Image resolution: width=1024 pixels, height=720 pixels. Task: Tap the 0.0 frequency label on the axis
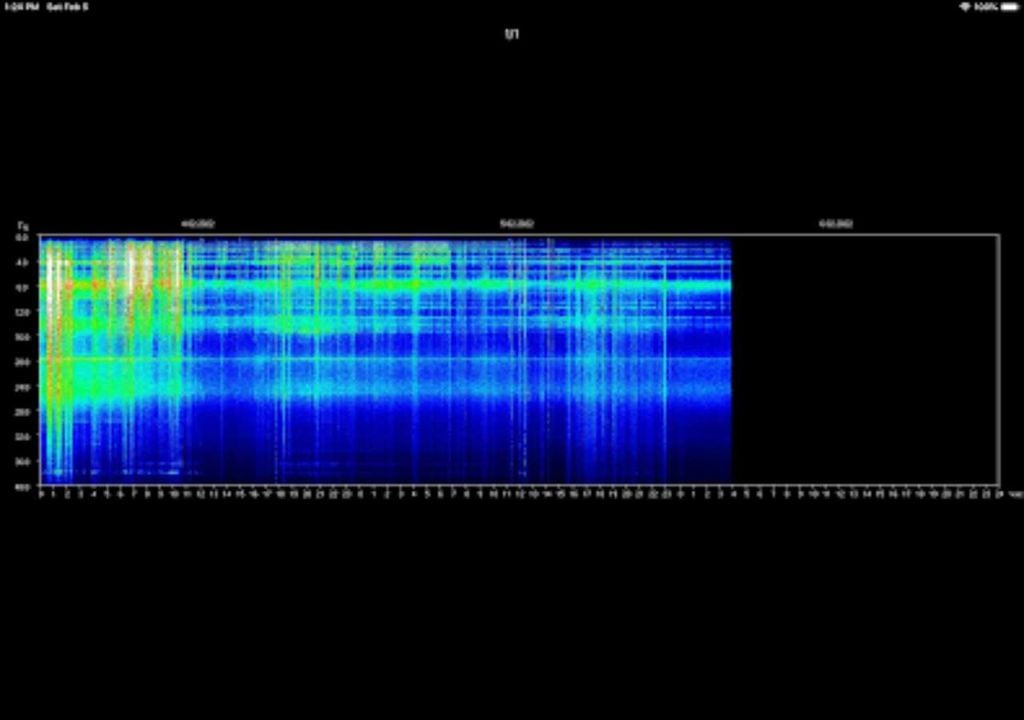click(23, 239)
